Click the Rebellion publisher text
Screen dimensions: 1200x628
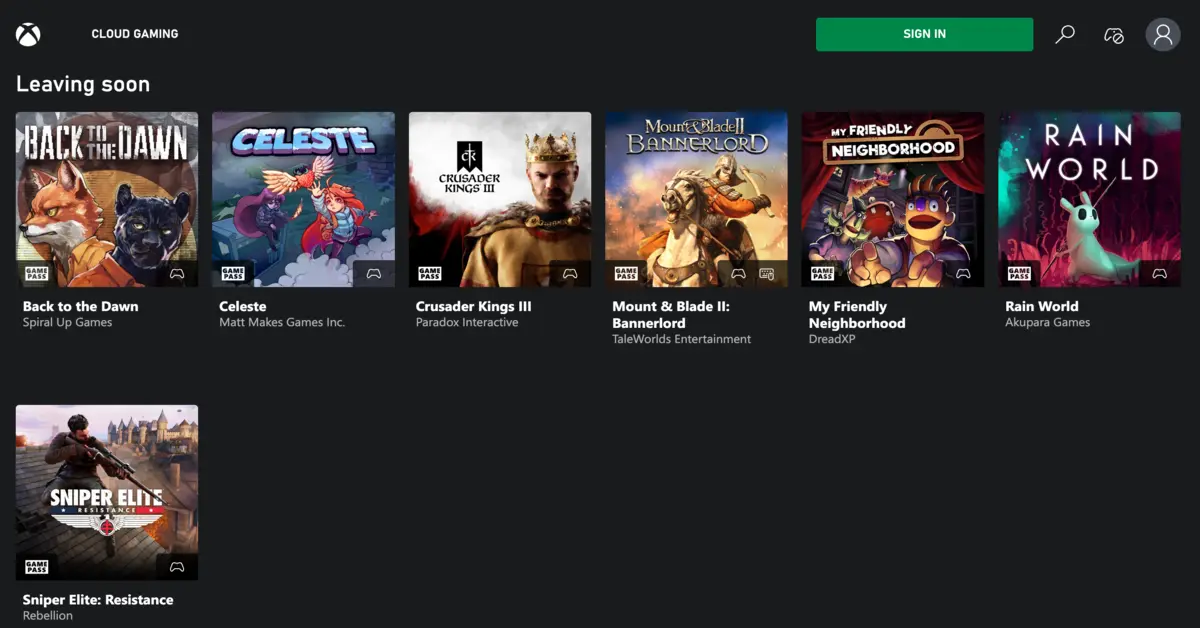click(x=48, y=616)
